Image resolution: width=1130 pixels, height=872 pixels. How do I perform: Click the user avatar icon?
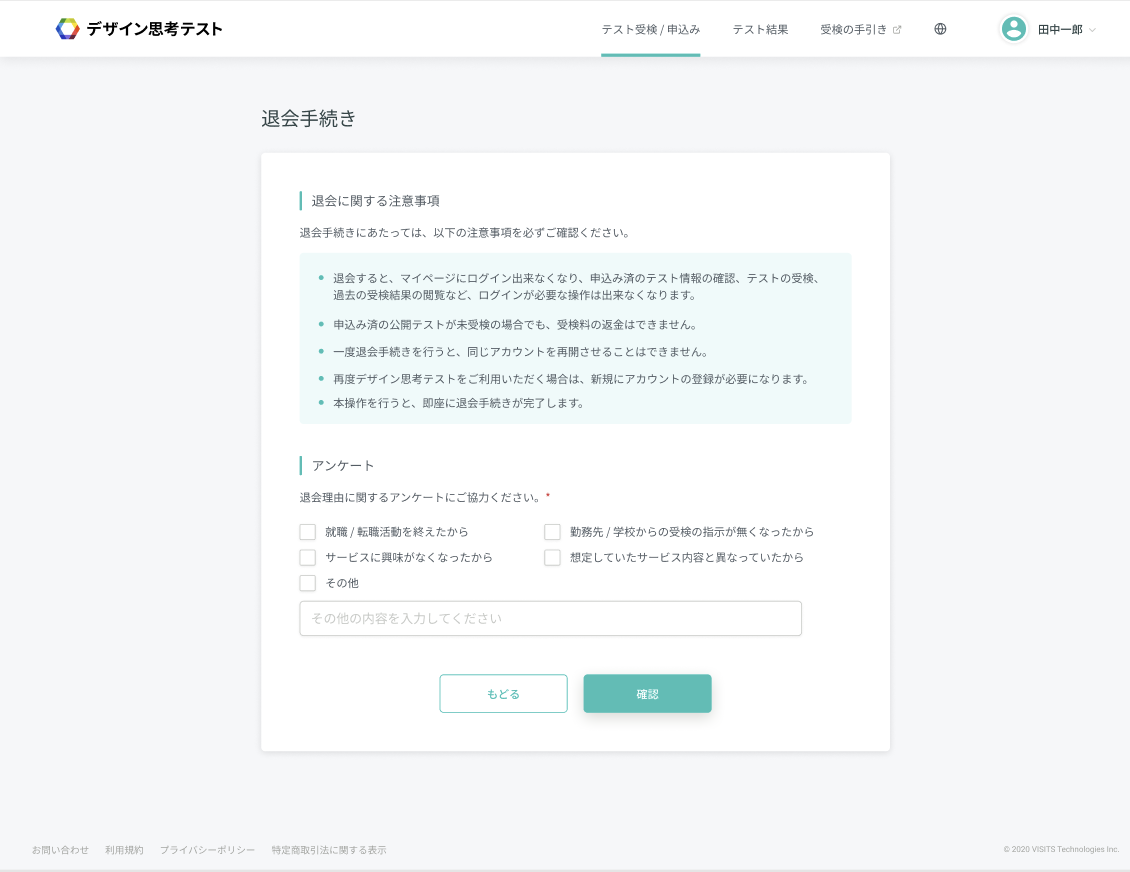(x=1014, y=29)
